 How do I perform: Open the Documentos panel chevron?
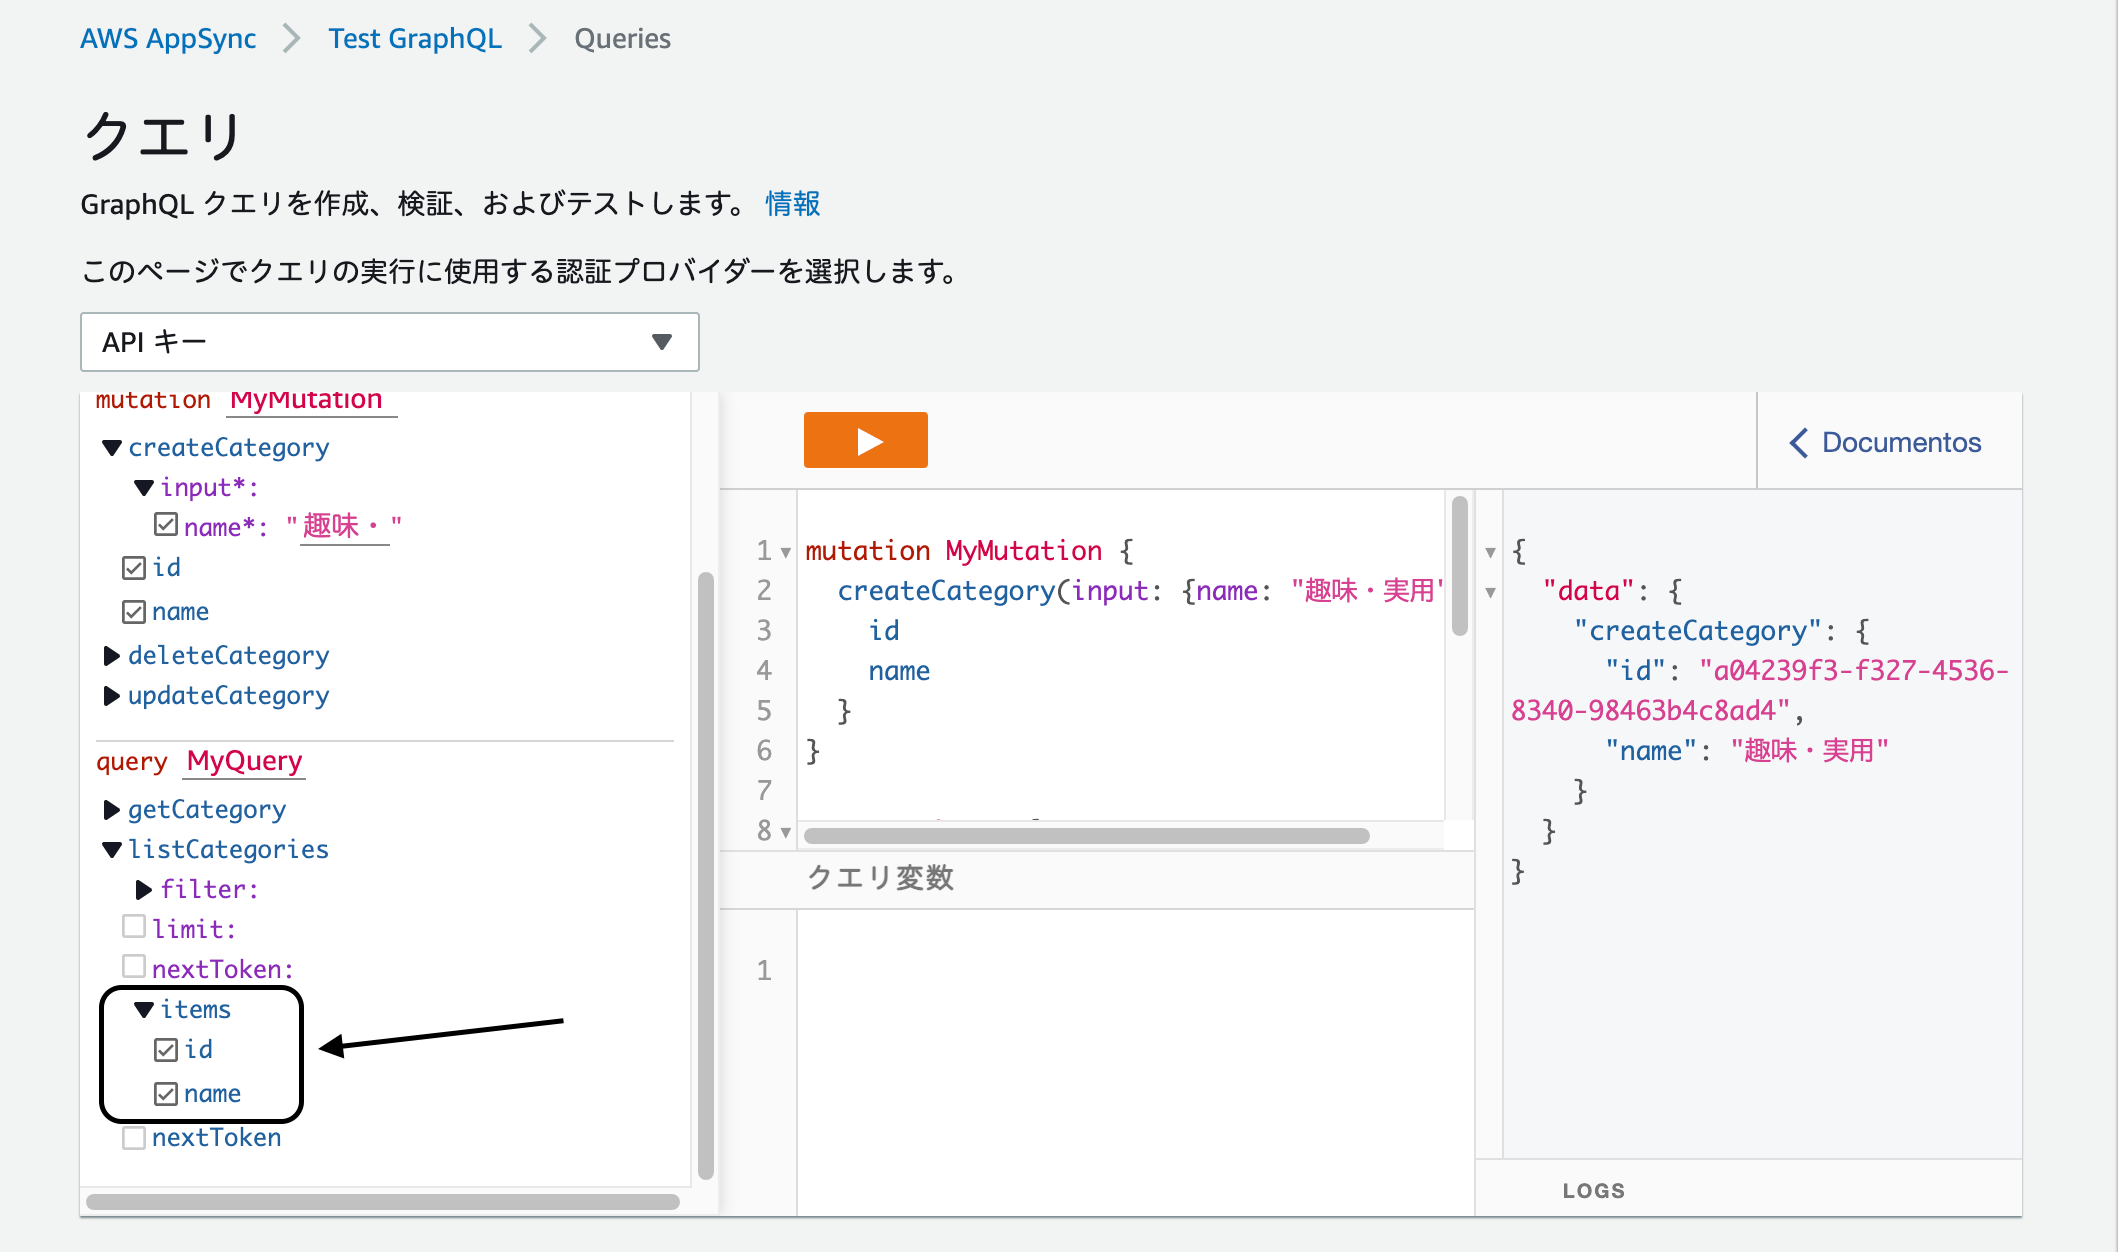point(1799,443)
